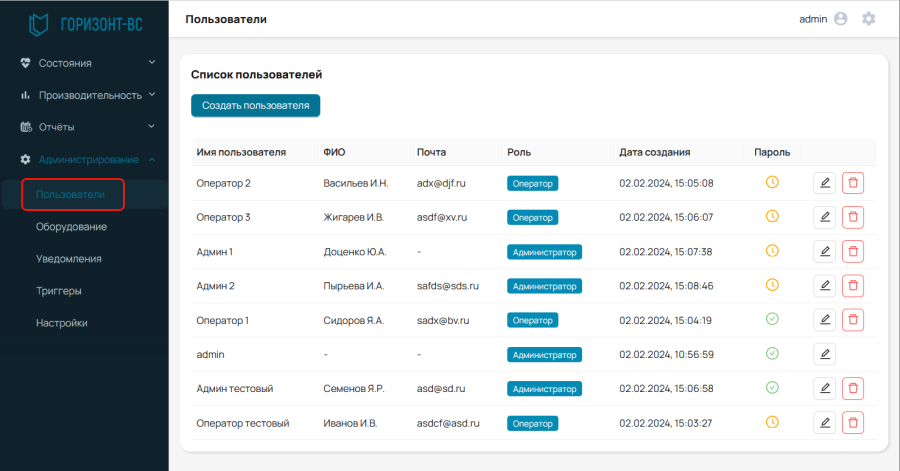Screen dimensions: 900x471
Task: Click the trash icon for Оператор тестовый
Action: click(x=853, y=423)
